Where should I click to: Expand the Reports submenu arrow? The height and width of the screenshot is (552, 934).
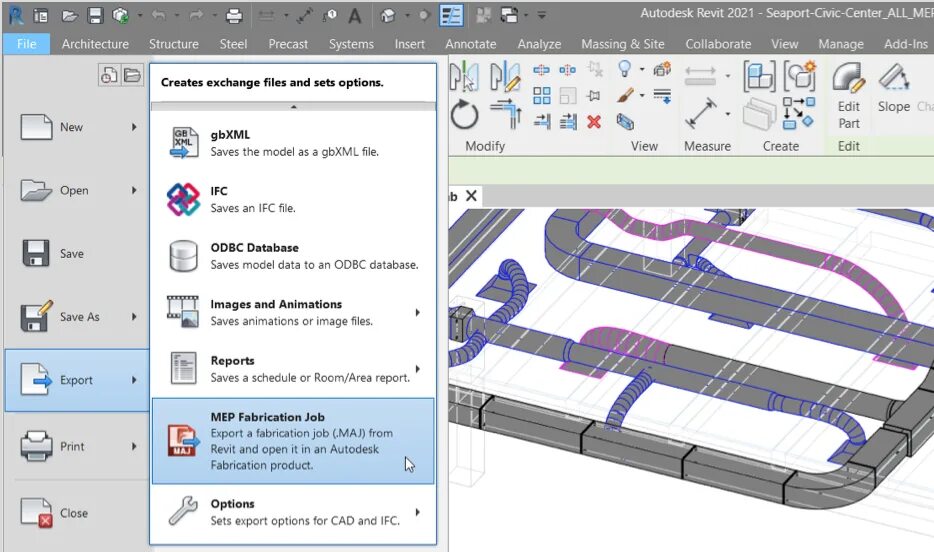pyautogui.click(x=418, y=369)
